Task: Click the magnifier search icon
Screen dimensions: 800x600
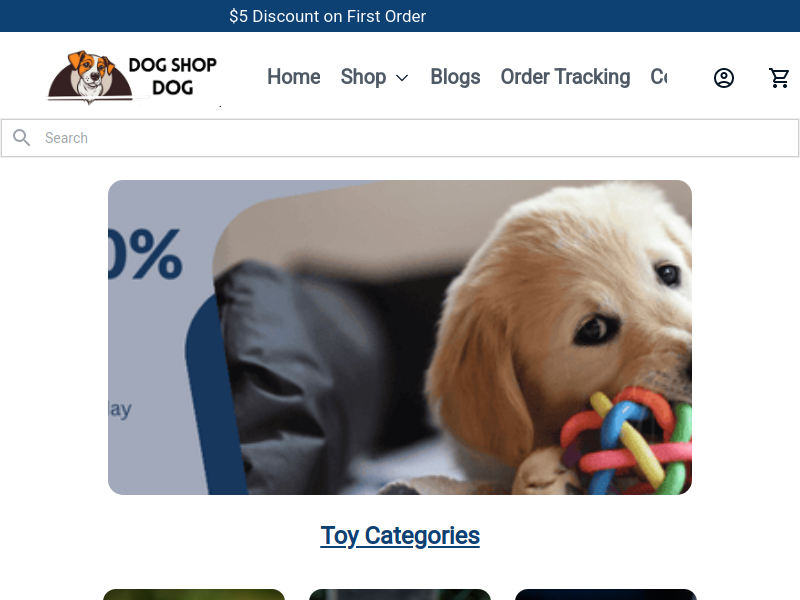Action: 21,138
